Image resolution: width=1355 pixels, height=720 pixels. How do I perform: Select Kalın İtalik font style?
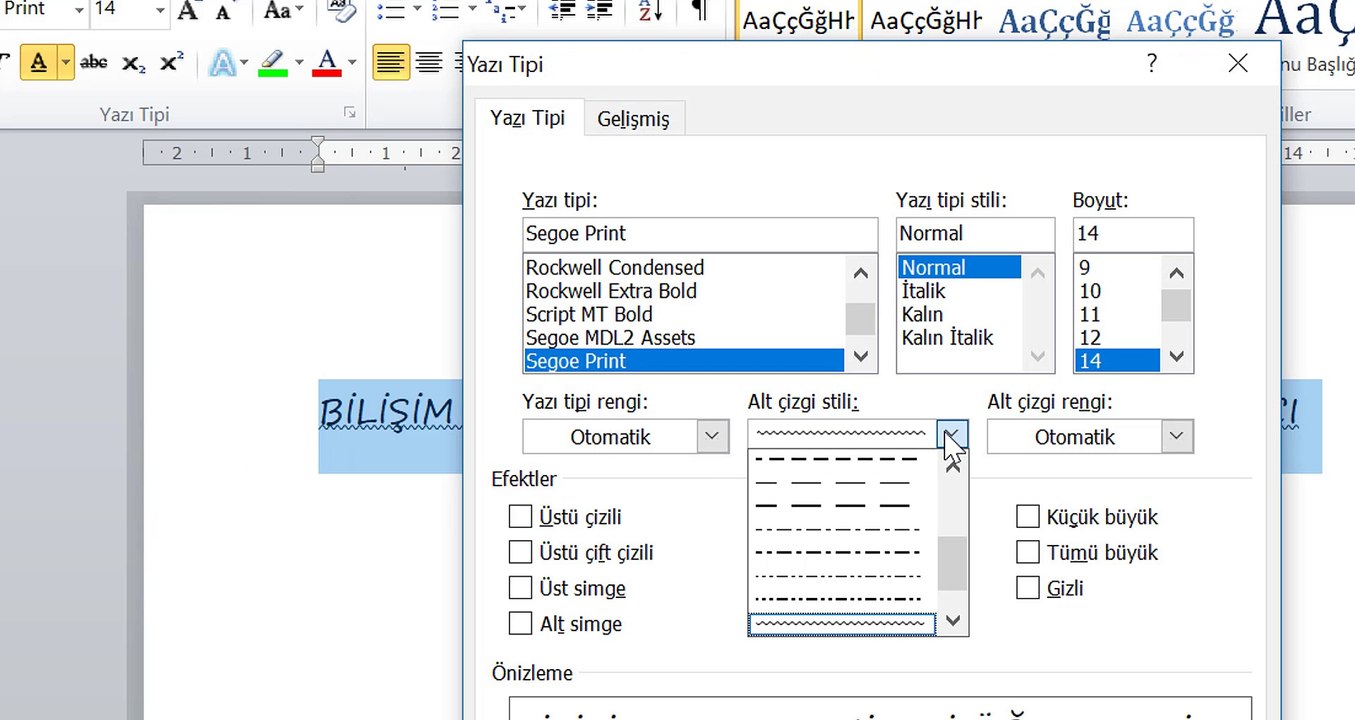pyautogui.click(x=948, y=338)
